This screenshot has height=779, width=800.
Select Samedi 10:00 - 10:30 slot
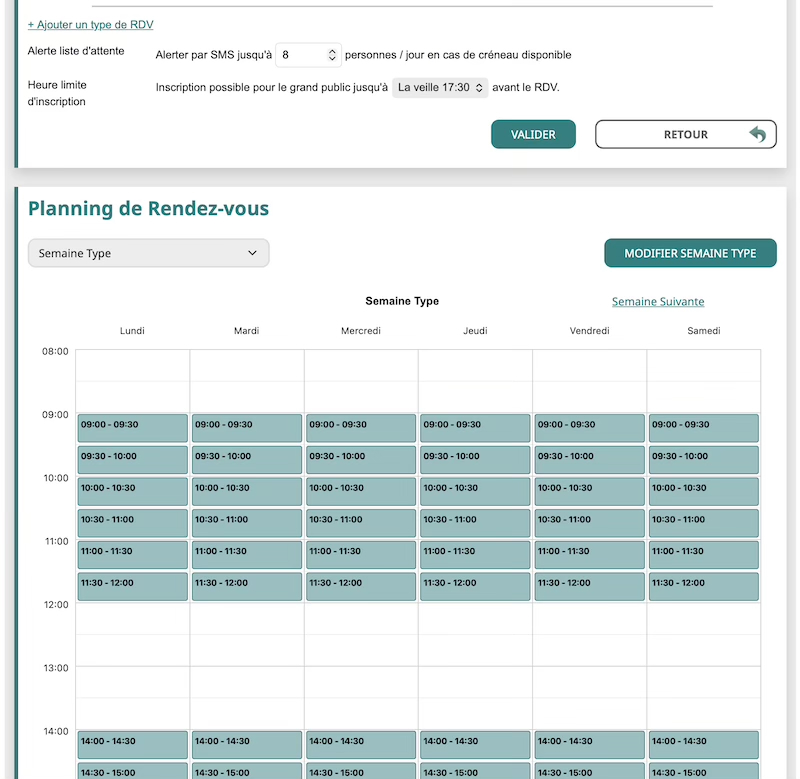[704, 491]
